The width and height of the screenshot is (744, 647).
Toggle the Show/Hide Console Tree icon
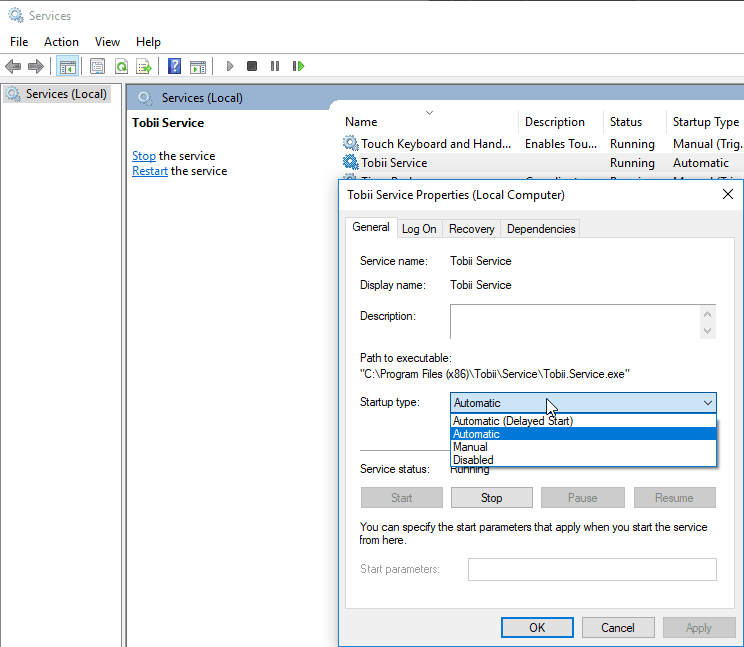coord(67,66)
